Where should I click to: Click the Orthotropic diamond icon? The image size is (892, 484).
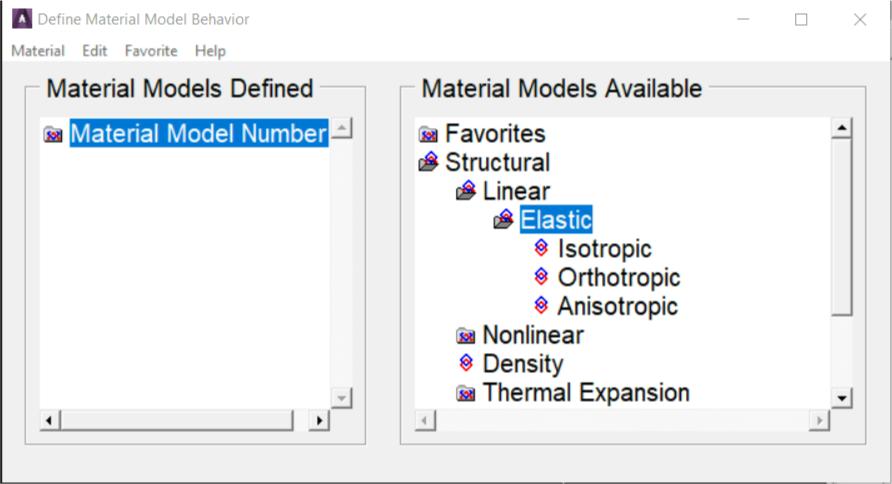point(541,277)
